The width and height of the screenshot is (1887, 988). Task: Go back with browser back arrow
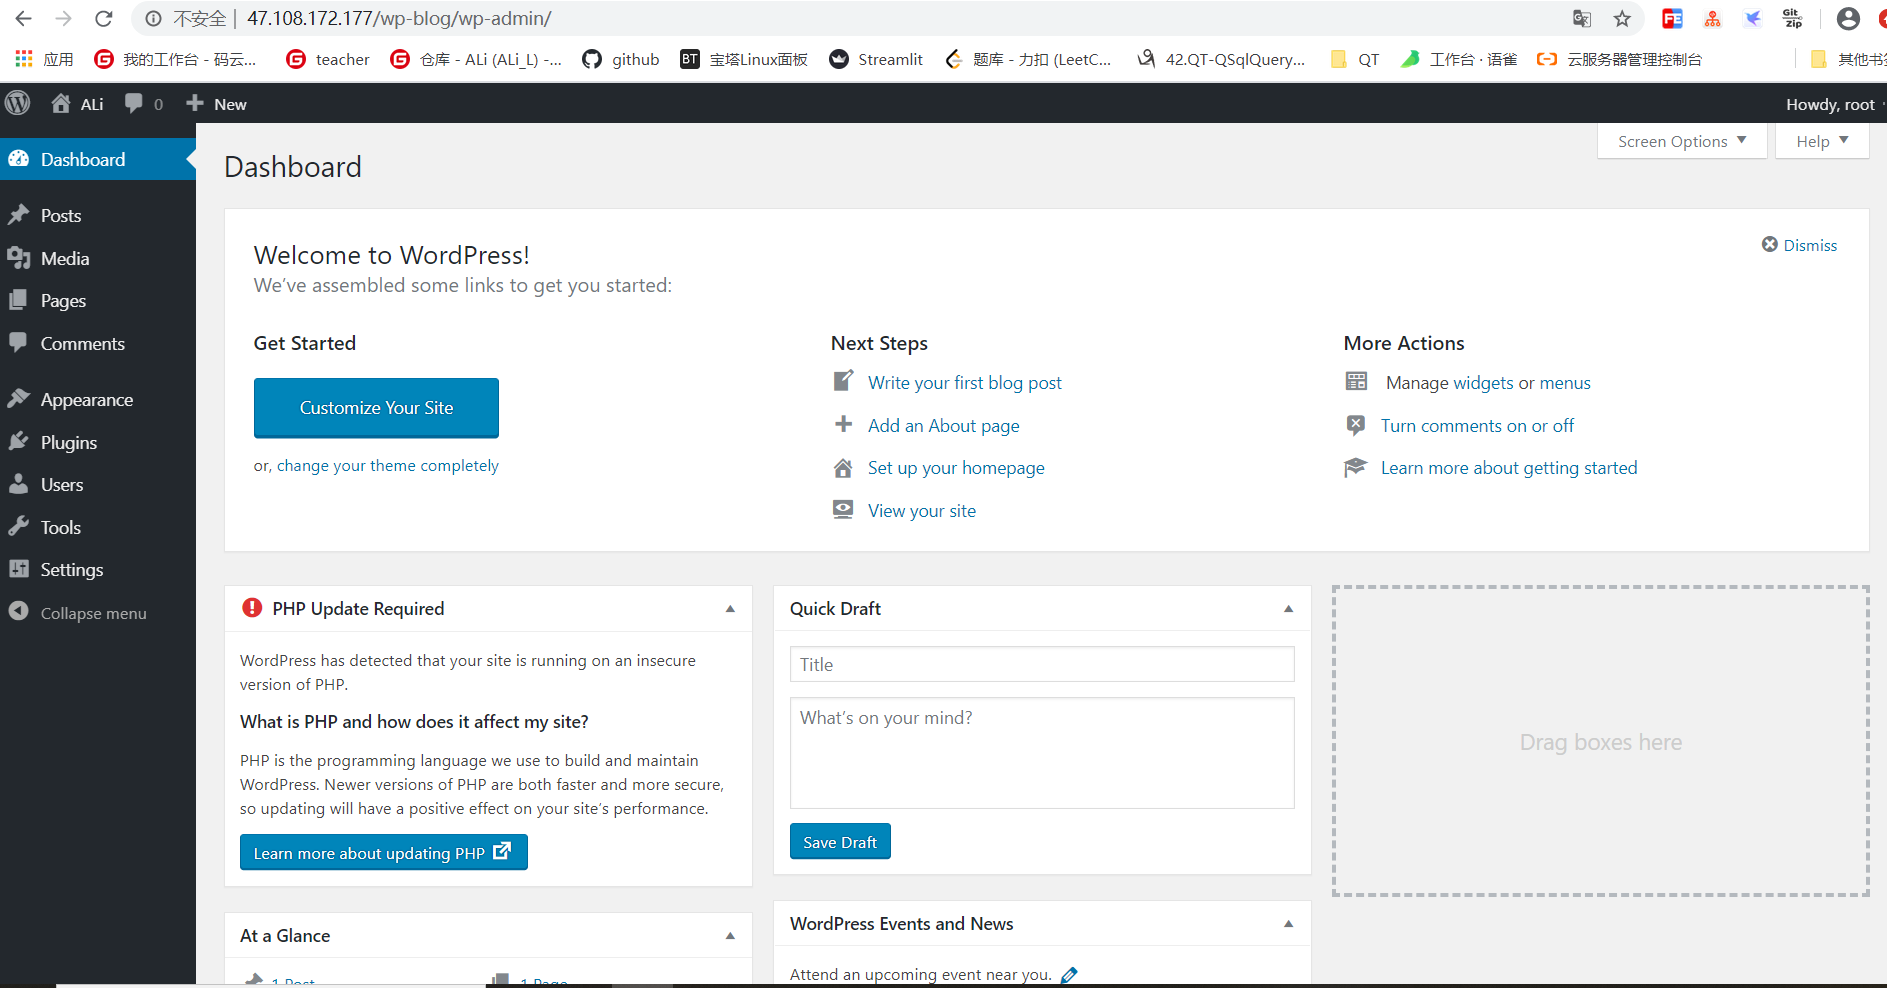[x=23, y=19]
